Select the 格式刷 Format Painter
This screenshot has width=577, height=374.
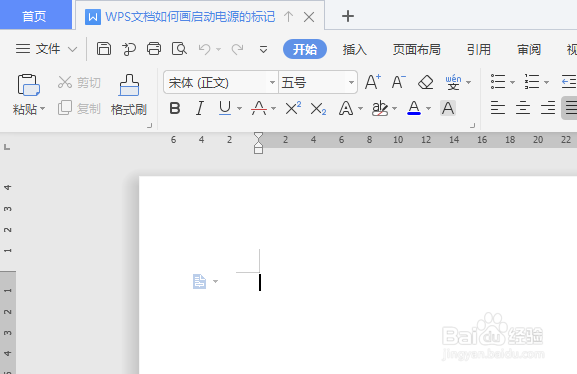pos(129,95)
